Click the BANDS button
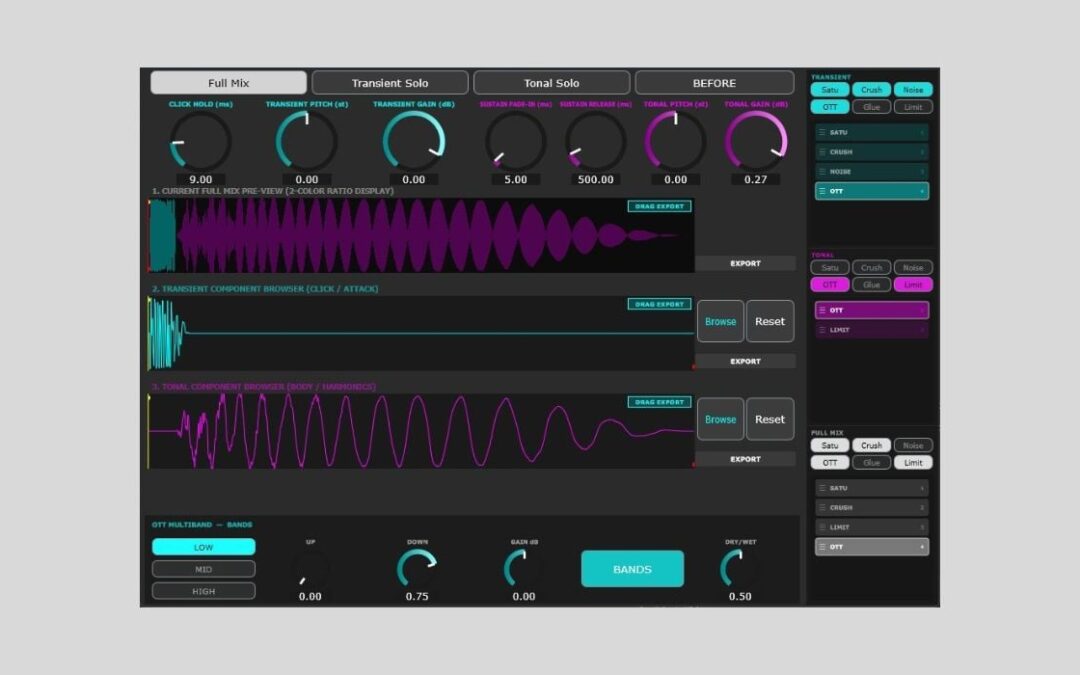Image resolution: width=1080 pixels, height=675 pixels. 632,569
